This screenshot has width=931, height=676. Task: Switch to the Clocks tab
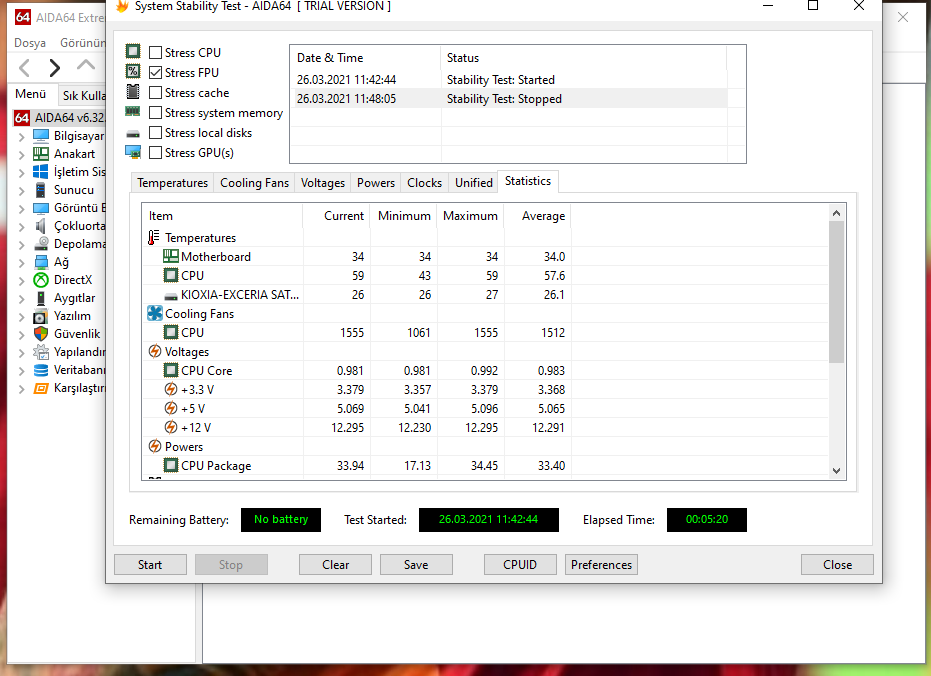click(x=424, y=182)
